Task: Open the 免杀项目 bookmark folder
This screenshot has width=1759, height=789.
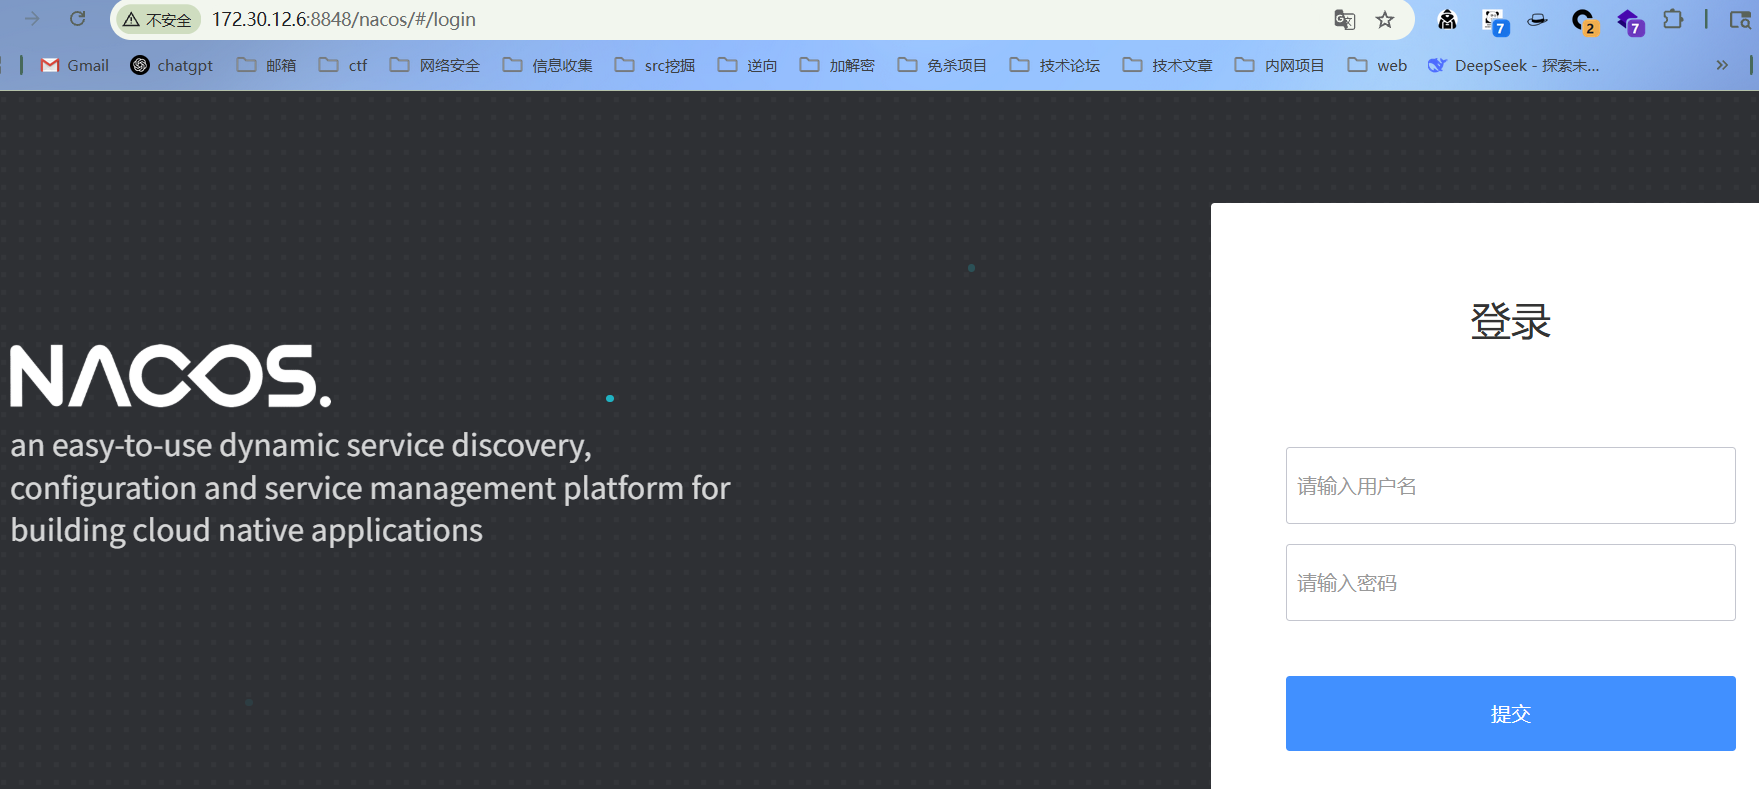Action: point(943,65)
